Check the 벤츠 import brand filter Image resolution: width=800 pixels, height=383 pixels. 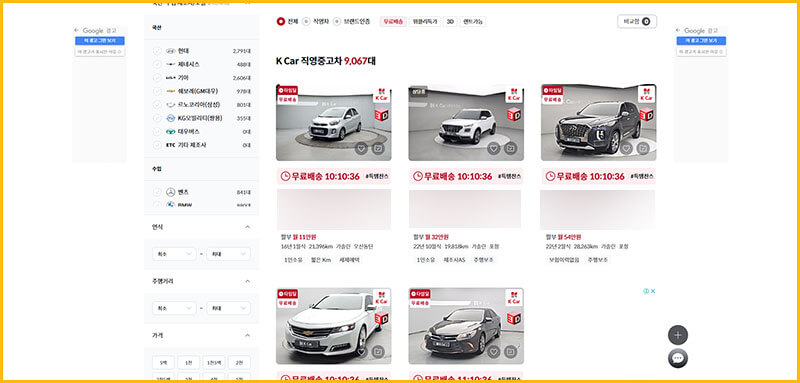[x=157, y=192]
